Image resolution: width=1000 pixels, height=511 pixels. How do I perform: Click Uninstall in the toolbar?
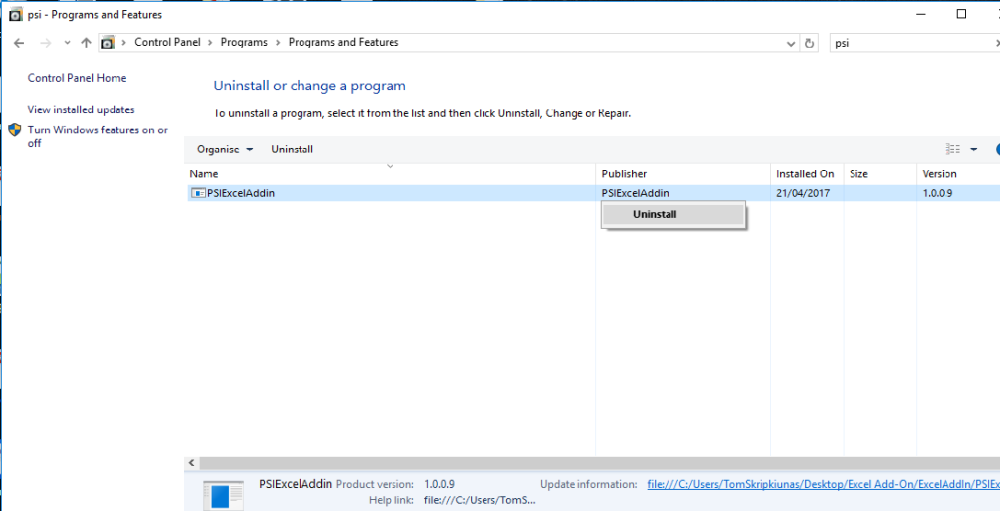[x=292, y=149]
